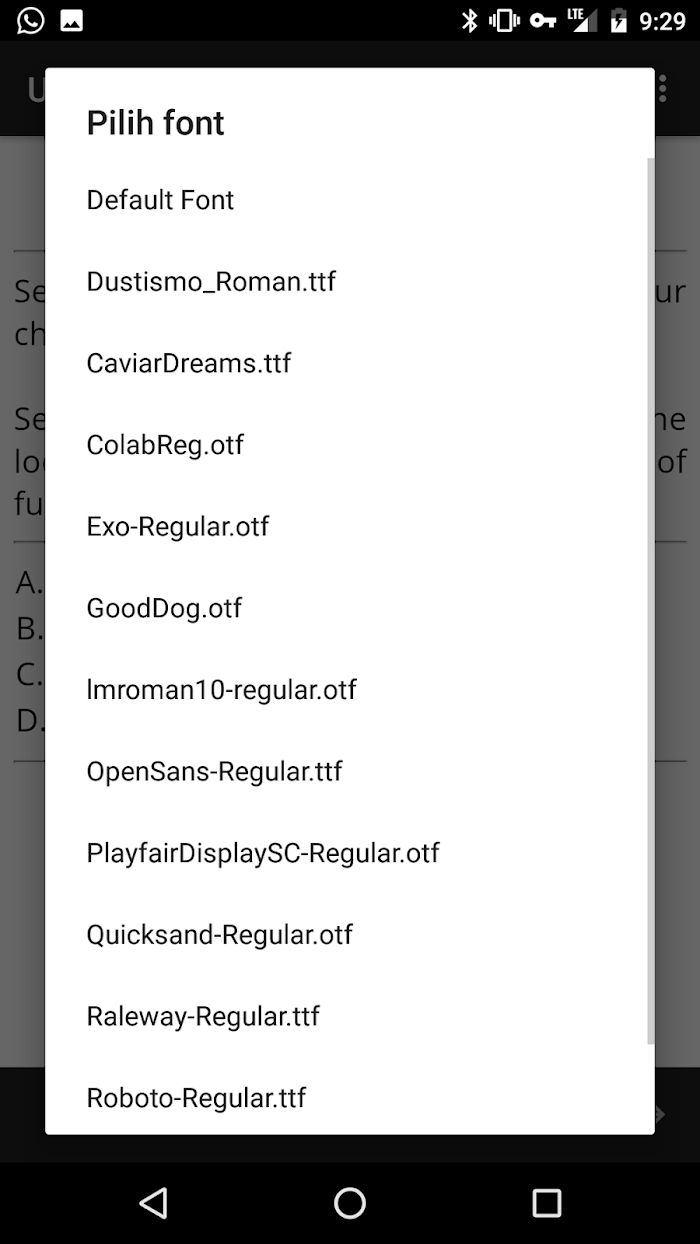Pick lmroman10-regular.otf font
The width and height of the screenshot is (700, 1244).
[x=349, y=690]
